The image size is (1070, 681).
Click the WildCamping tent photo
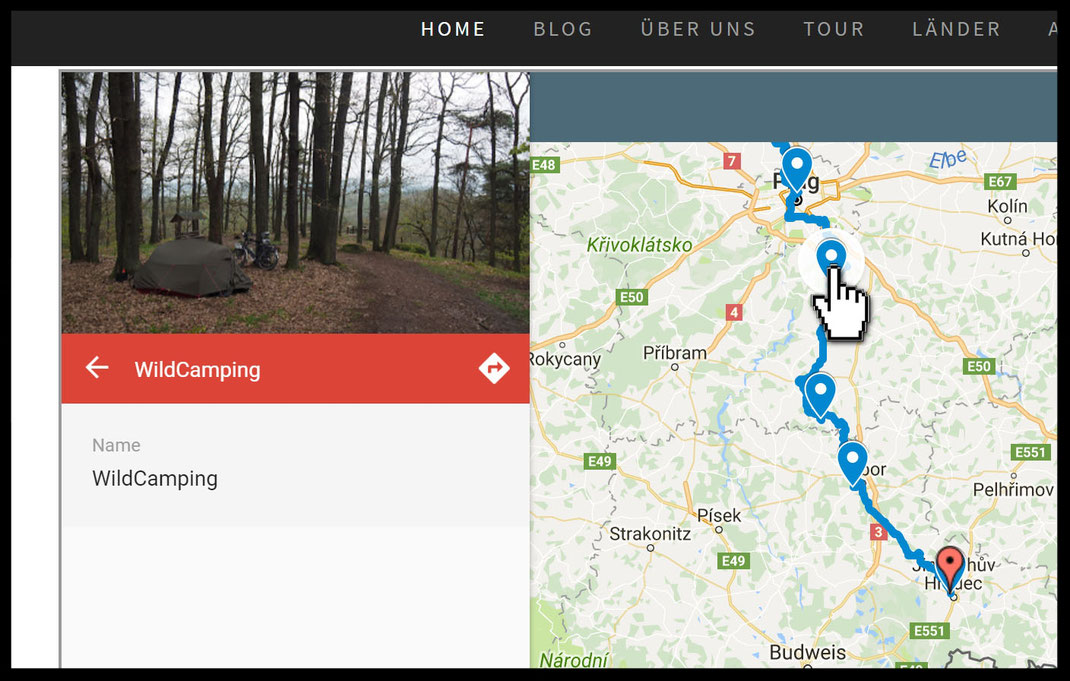click(x=295, y=203)
